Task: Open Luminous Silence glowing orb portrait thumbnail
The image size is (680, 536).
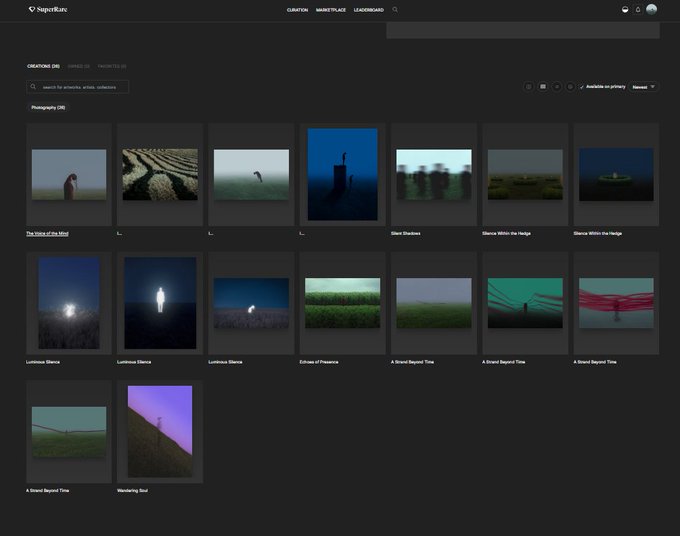Action: pos(69,303)
